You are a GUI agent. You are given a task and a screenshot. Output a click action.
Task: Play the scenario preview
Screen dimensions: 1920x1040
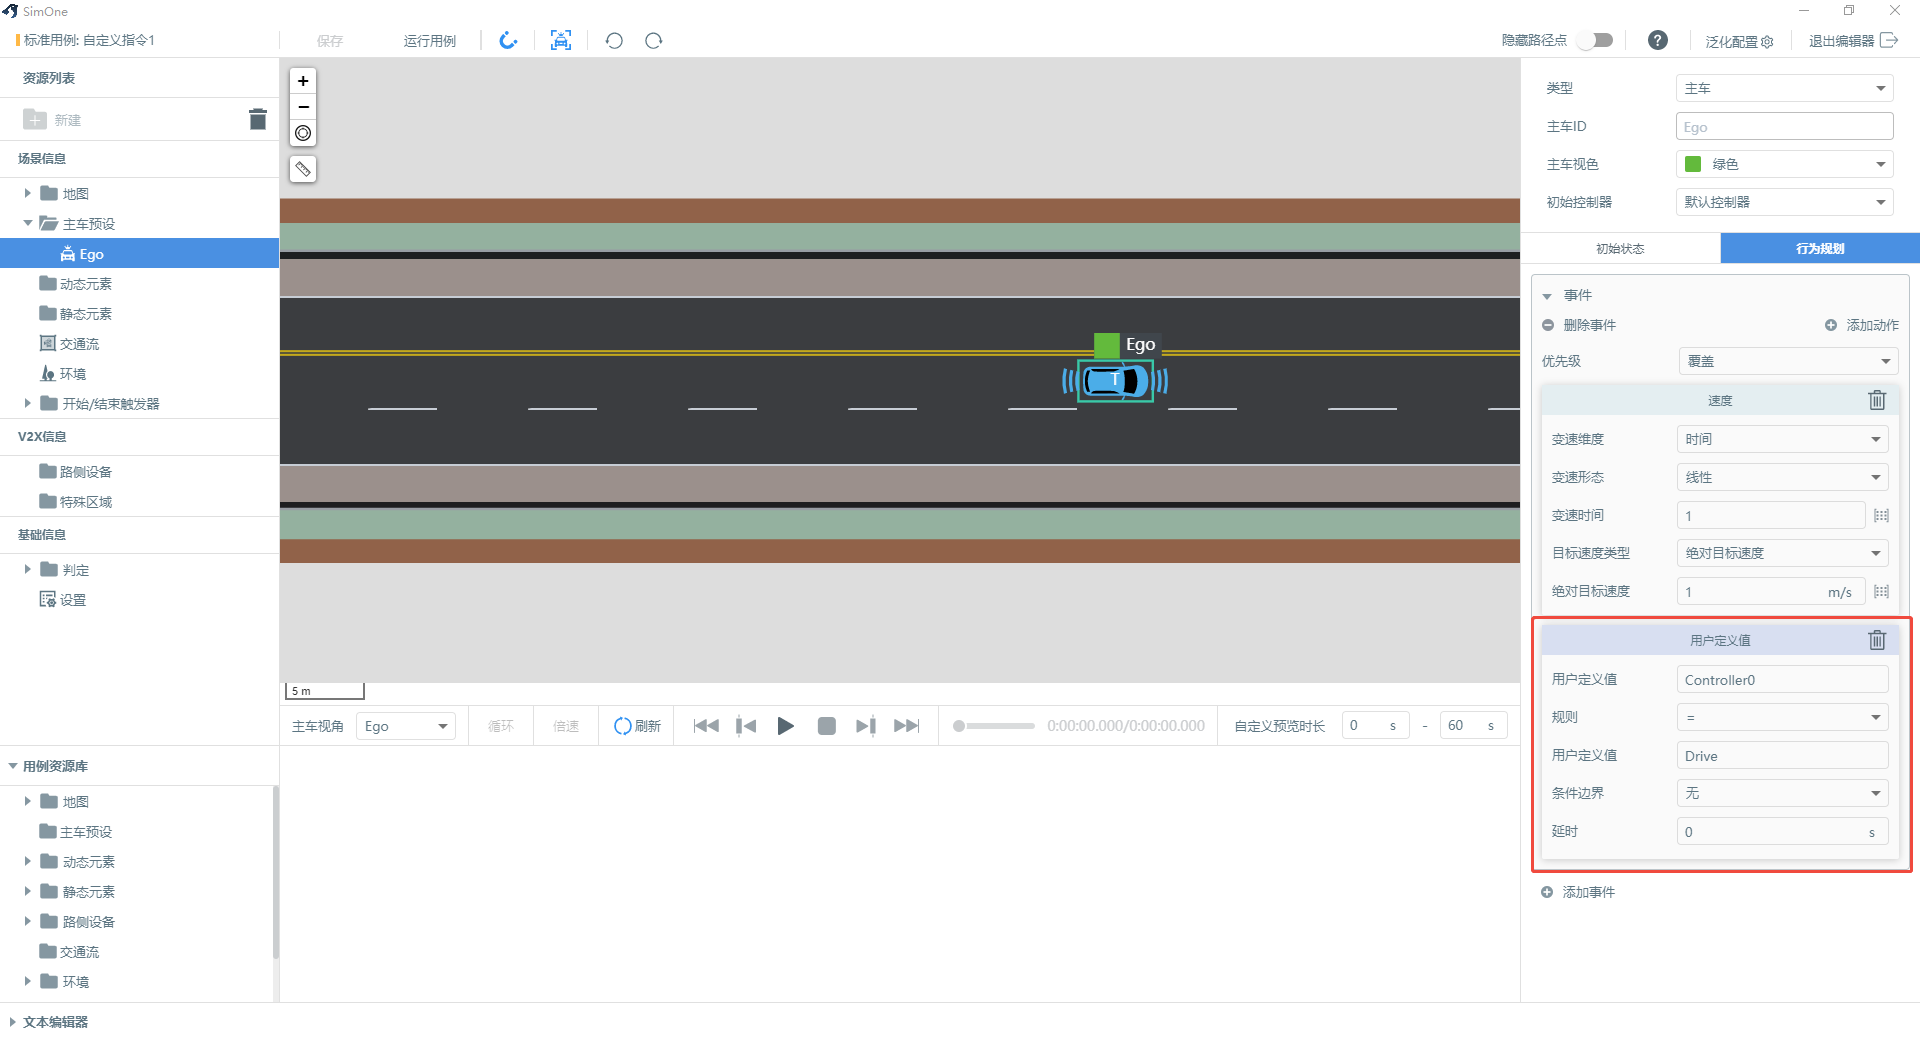786,726
